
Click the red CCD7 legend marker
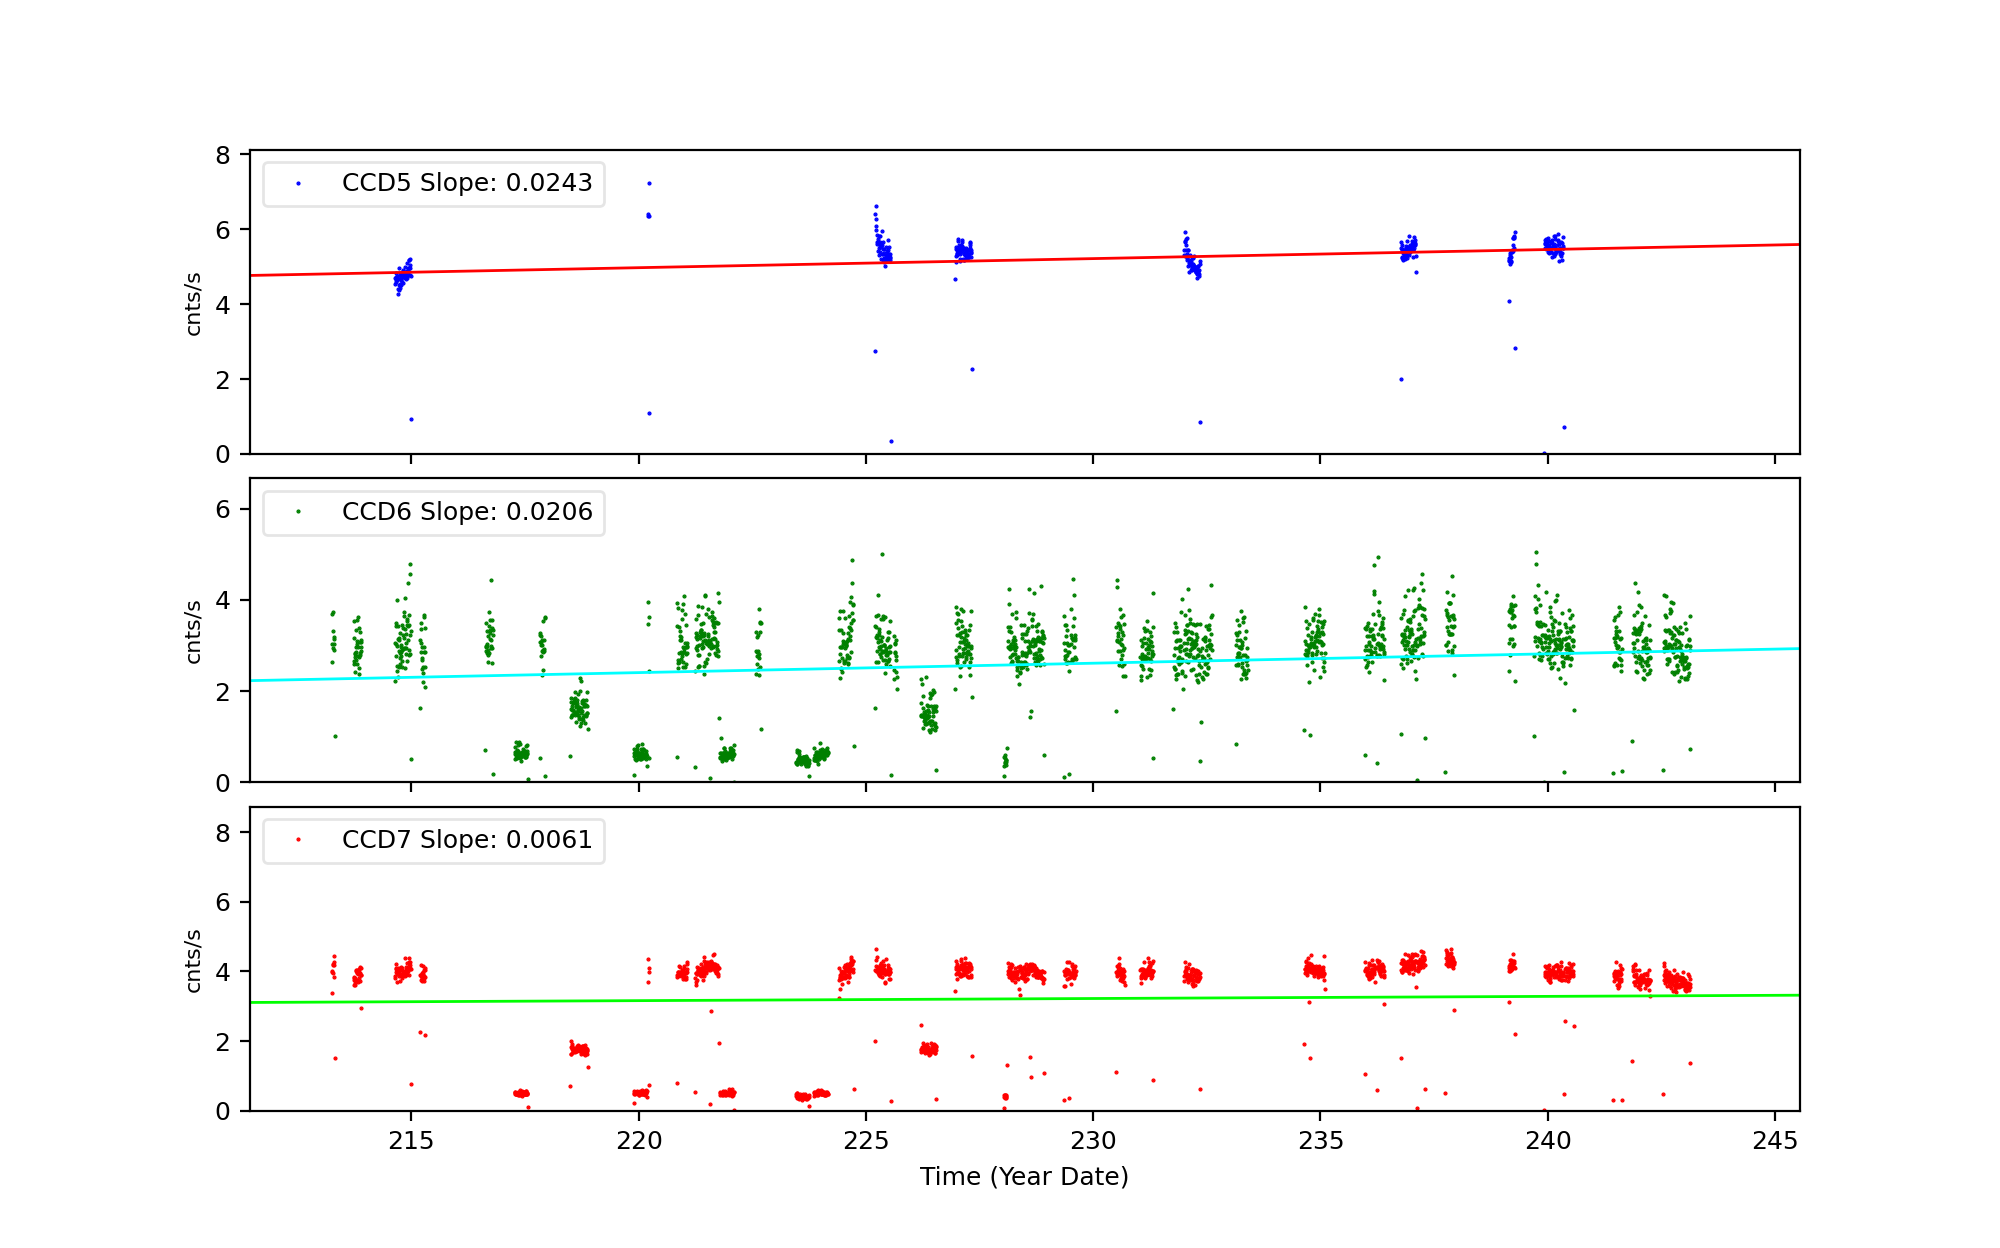point(298,840)
